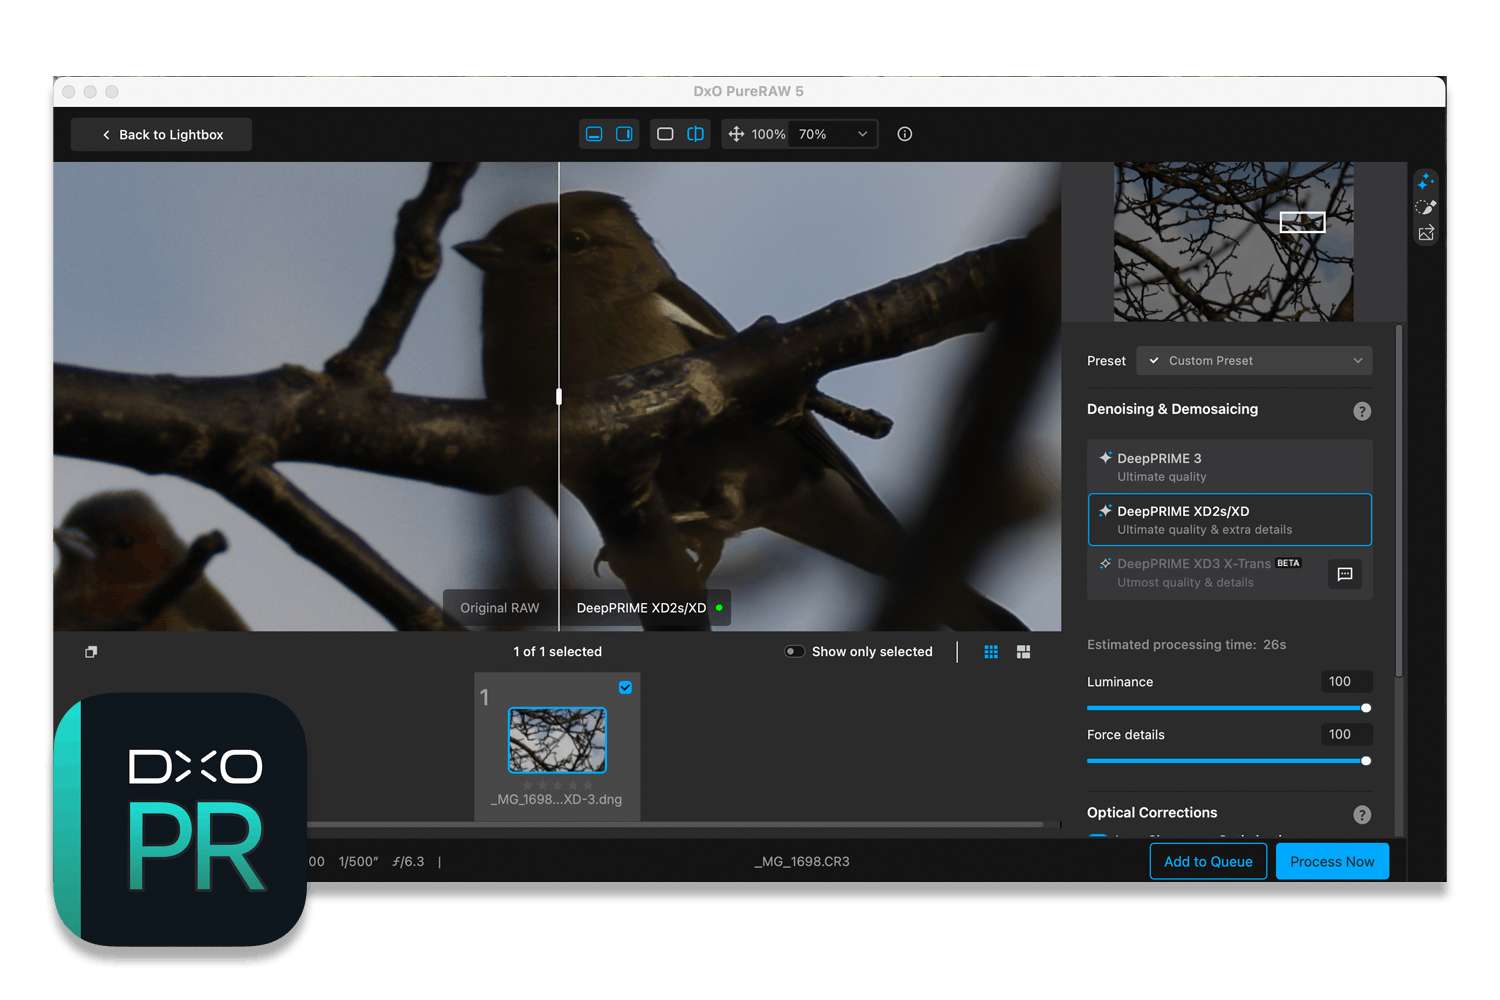This screenshot has height=1000, width=1500.
Task: Click the filmstrip horizontal scrollbar
Action: (x=675, y=825)
